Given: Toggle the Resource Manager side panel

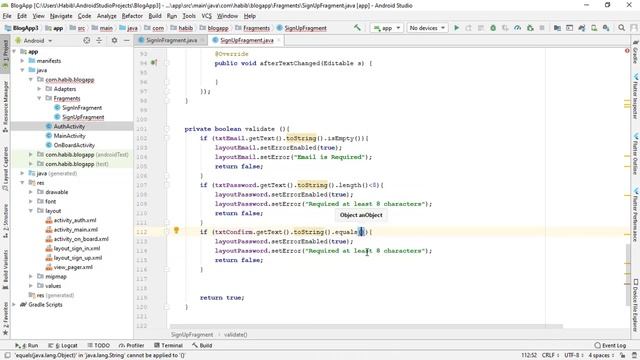Looking at the screenshot, I should [x=5, y=107].
